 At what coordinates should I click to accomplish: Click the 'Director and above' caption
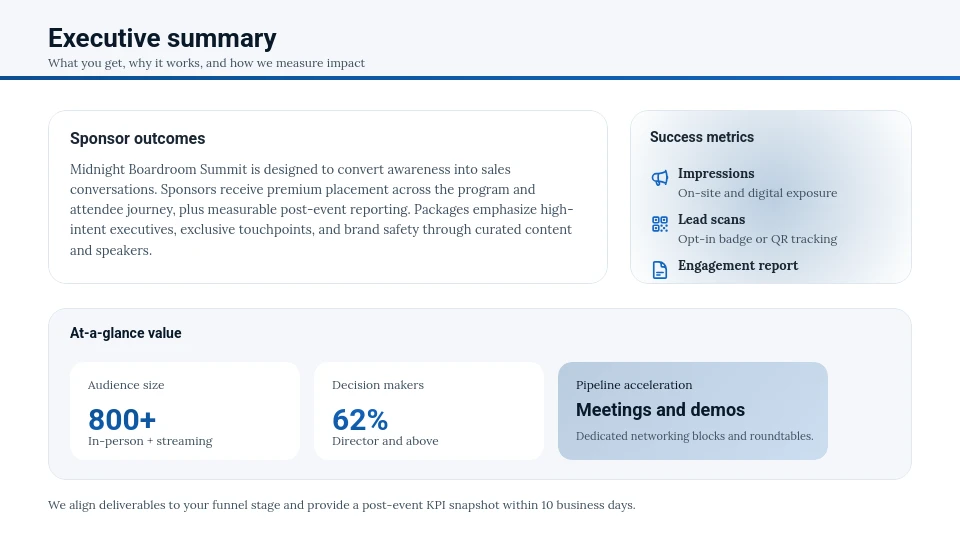point(385,441)
